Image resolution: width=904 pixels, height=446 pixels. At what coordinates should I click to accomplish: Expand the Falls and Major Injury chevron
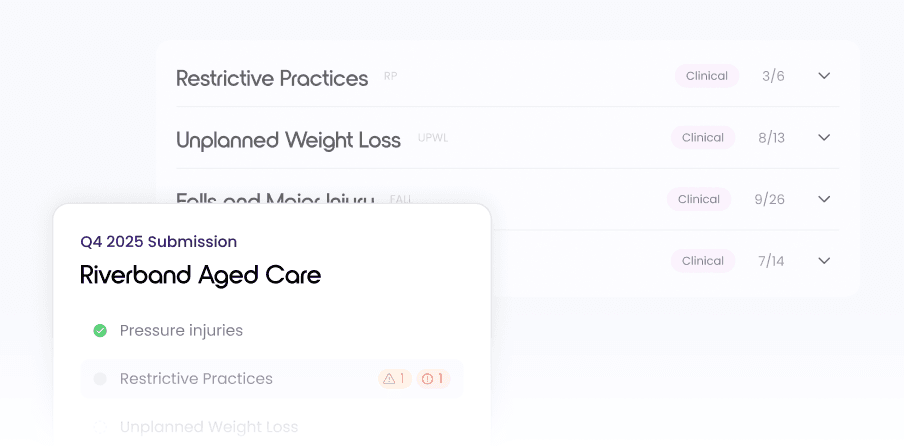(x=824, y=199)
